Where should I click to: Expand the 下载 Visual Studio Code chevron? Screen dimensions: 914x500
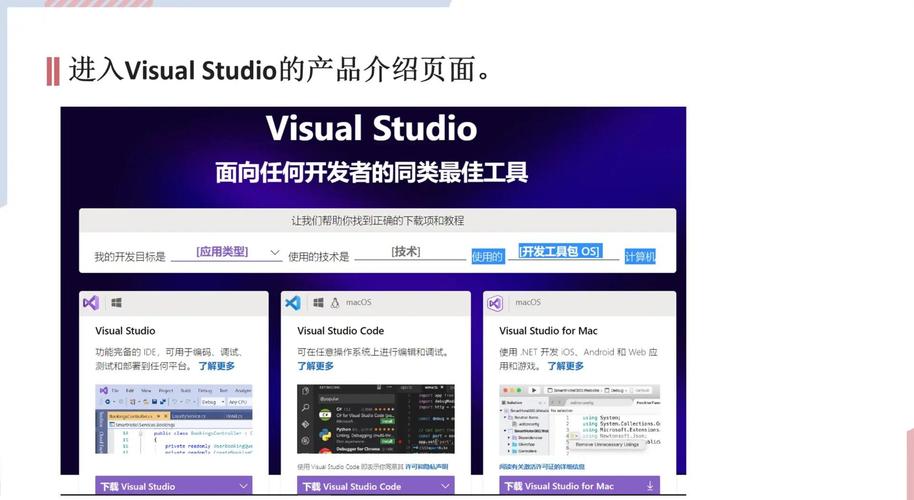pyautogui.click(x=445, y=485)
